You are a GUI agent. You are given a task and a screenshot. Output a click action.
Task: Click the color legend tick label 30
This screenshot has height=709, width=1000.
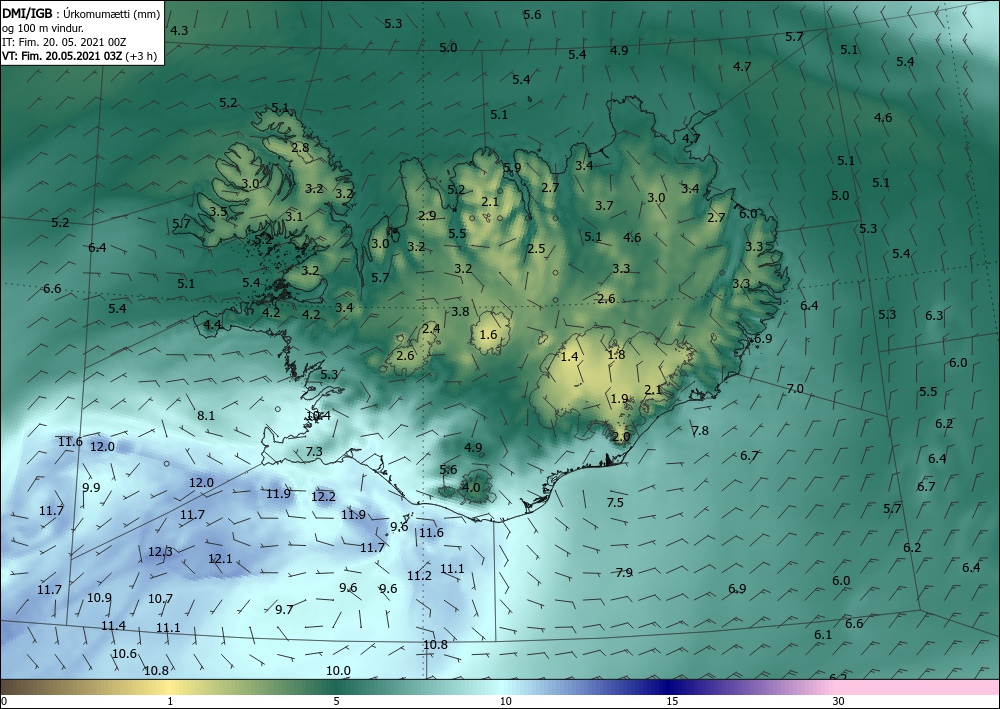tap(838, 701)
